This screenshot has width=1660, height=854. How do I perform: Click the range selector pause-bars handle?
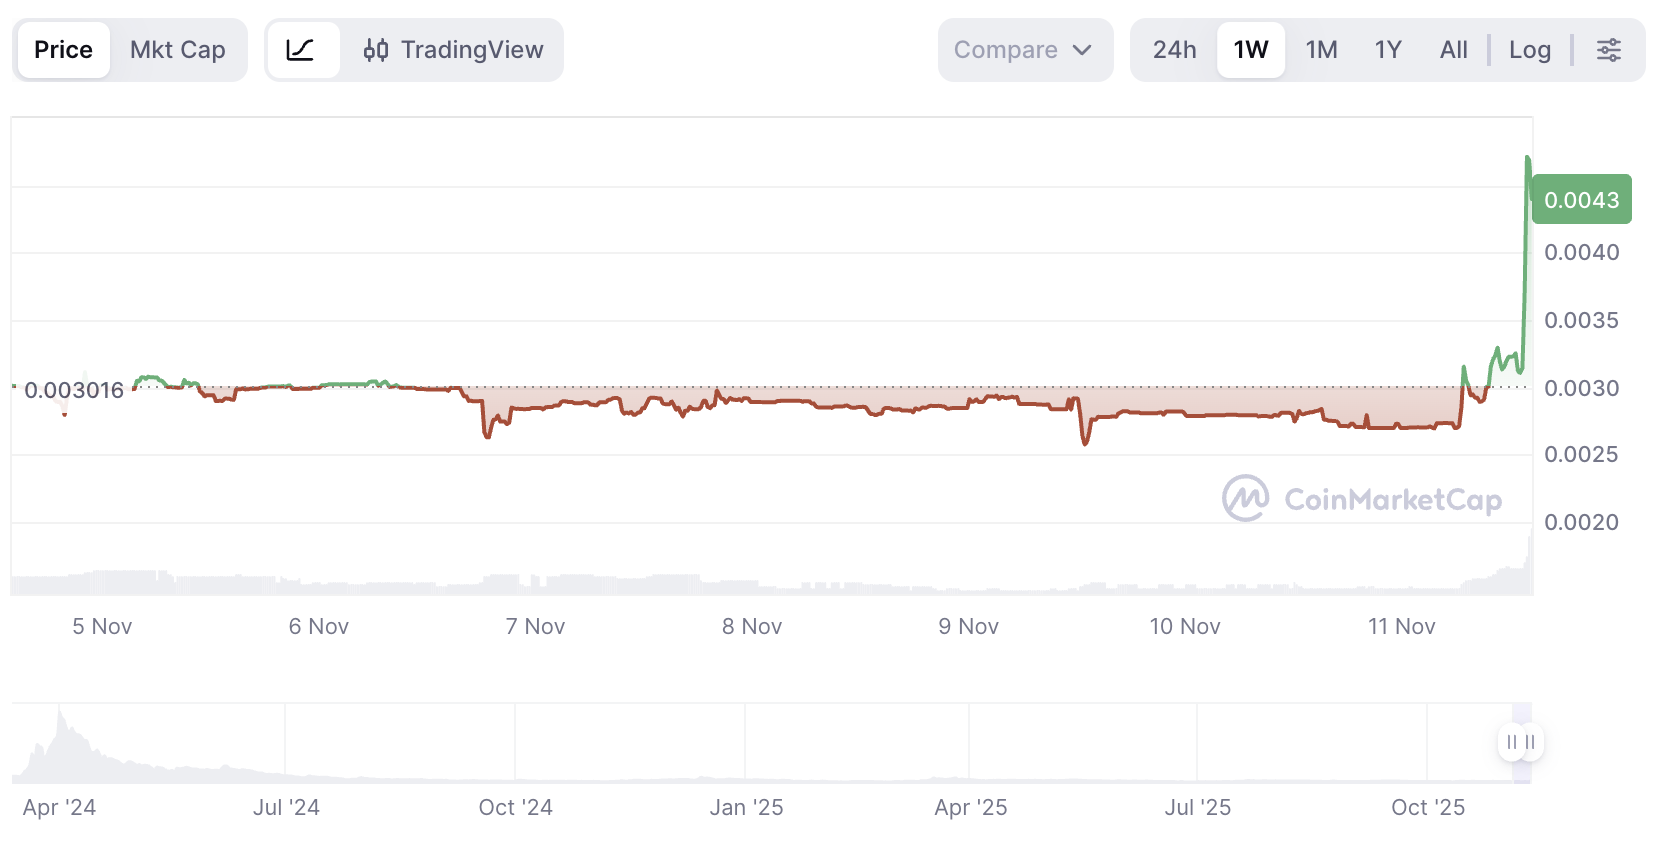[1521, 742]
